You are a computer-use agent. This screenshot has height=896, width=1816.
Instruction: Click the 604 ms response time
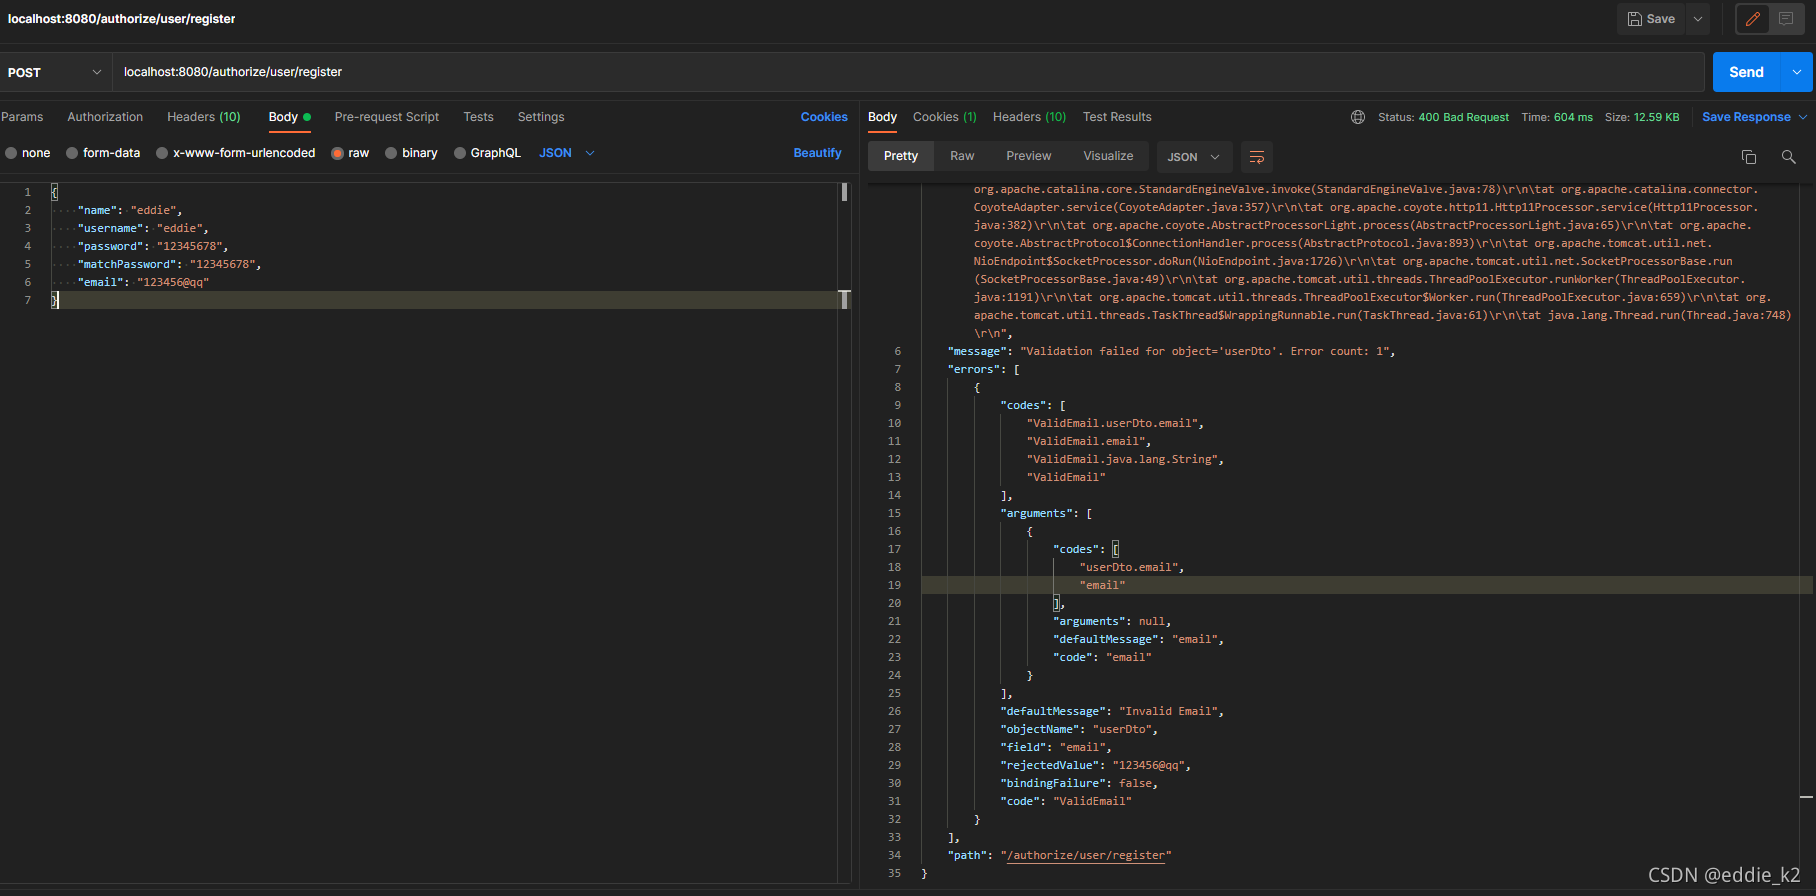coord(1573,117)
